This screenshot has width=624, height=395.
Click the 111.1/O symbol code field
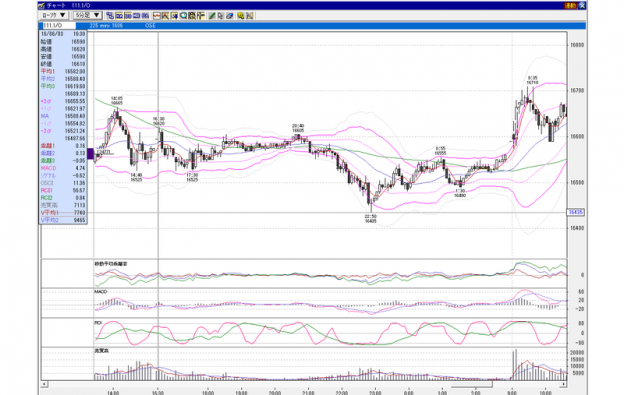58,25
